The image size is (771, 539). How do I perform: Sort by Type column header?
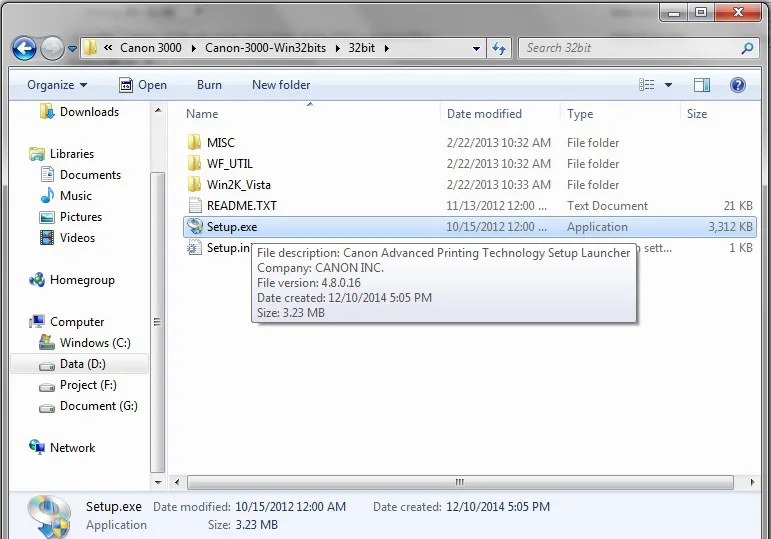click(580, 114)
